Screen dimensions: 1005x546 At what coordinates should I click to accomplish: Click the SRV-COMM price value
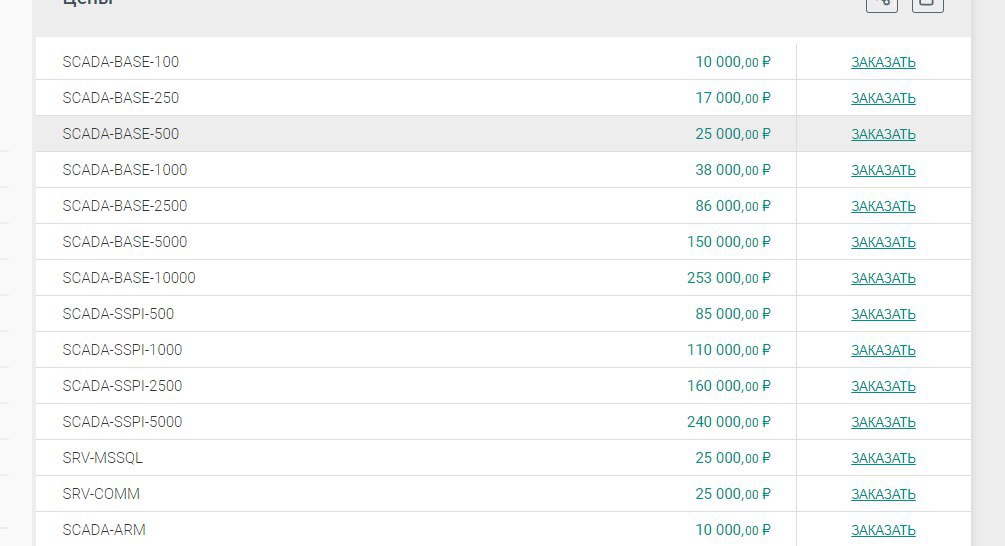click(x=733, y=493)
